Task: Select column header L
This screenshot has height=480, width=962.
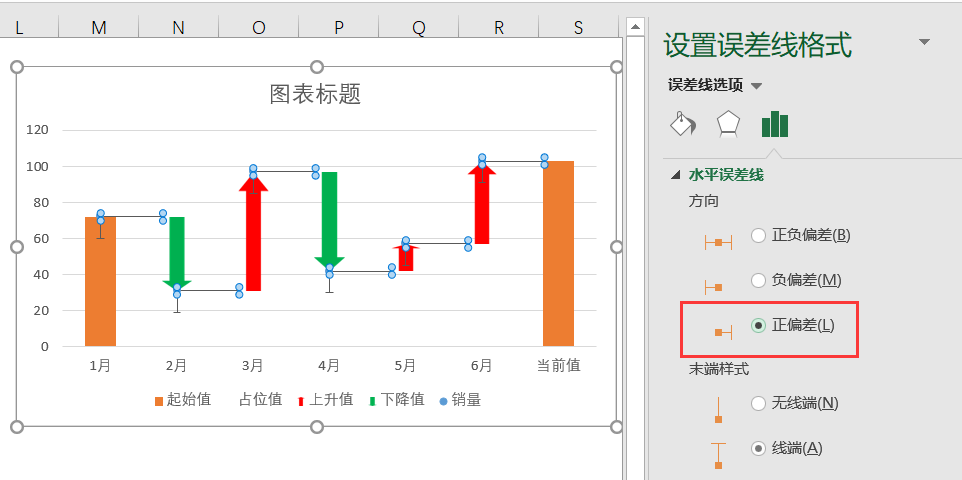Action: [29, 27]
